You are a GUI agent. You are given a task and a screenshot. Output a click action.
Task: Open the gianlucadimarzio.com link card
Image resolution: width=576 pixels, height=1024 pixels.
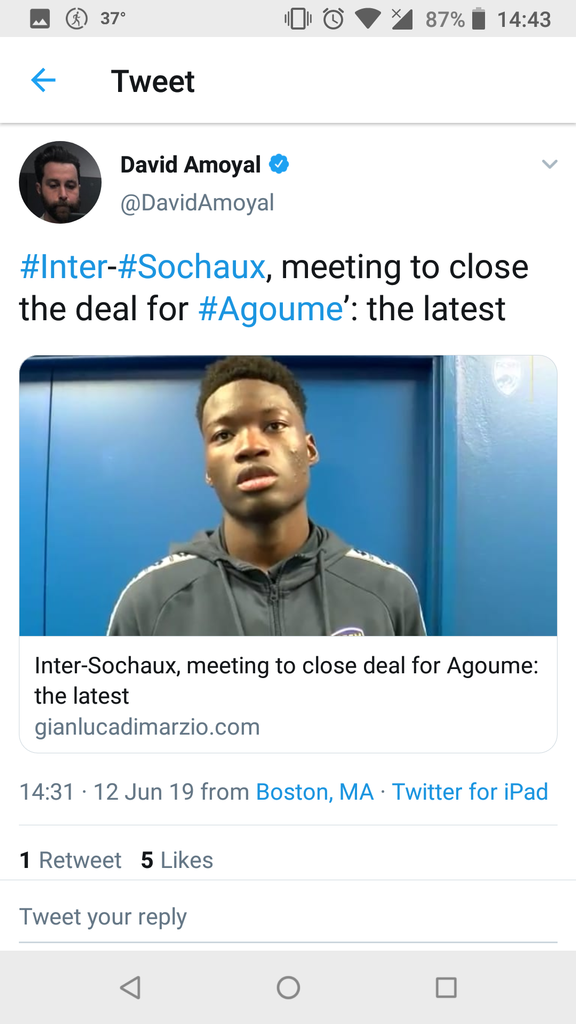pyautogui.click(x=288, y=694)
